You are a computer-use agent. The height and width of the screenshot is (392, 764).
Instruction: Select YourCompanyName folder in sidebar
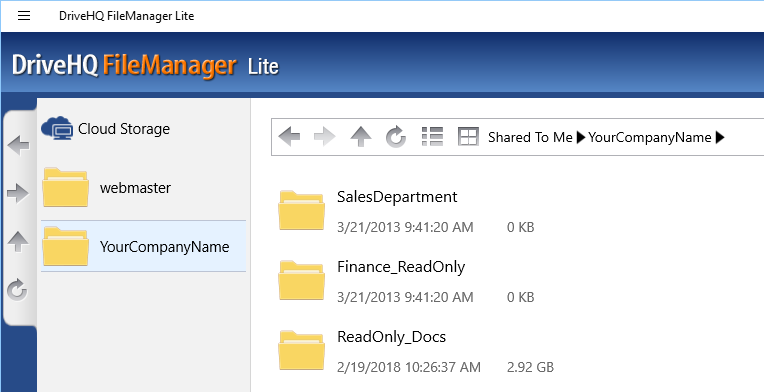(143, 246)
